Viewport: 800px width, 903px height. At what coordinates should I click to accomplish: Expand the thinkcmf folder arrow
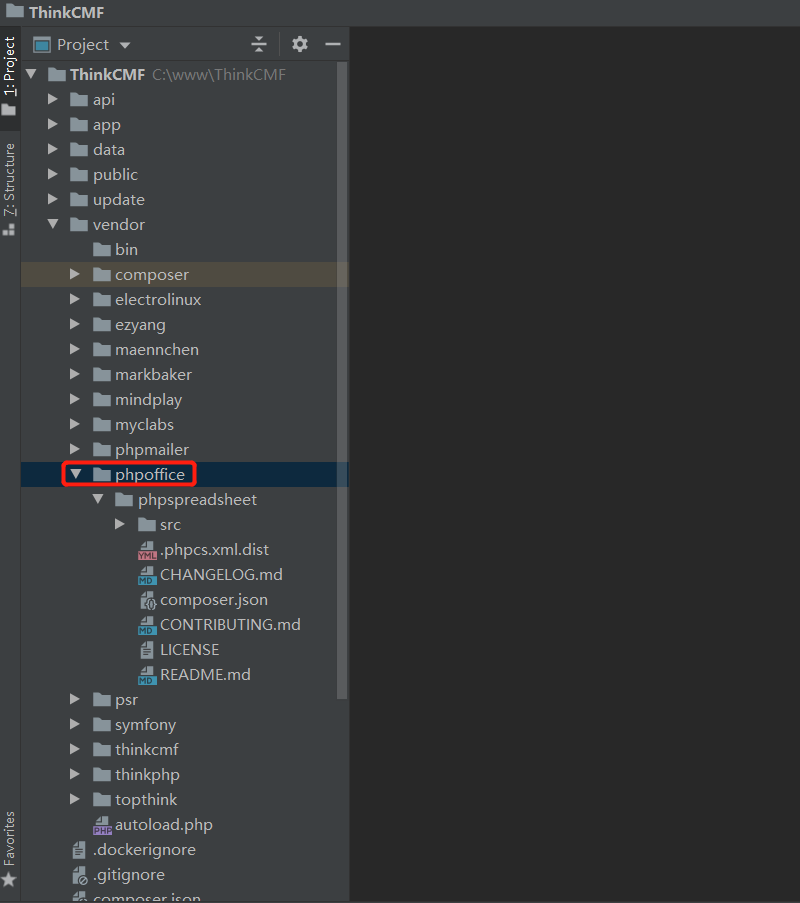point(75,749)
